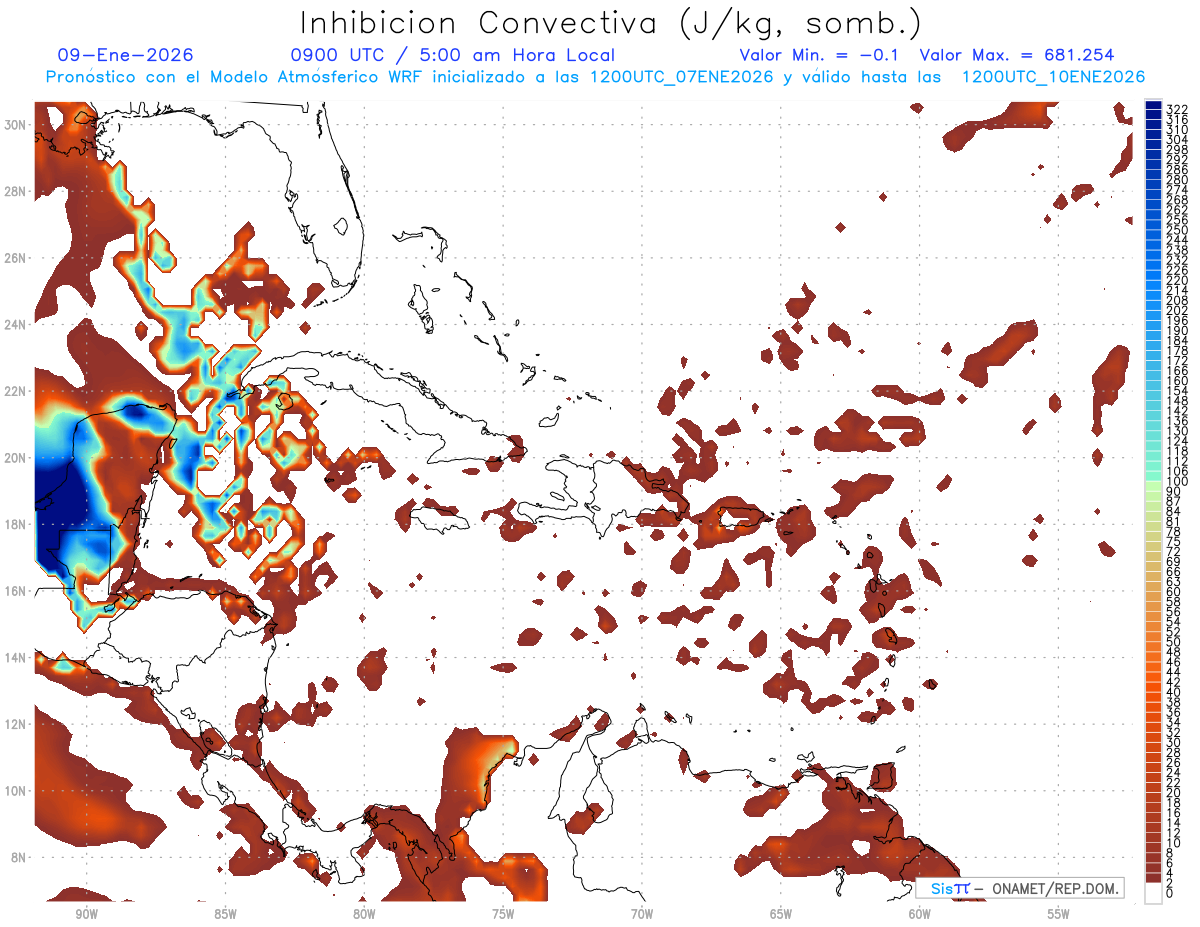
Task: Click the title 'Inhibicion Convectiva (J/kg, somb.)'
Action: pyautogui.click(x=611, y=23)
